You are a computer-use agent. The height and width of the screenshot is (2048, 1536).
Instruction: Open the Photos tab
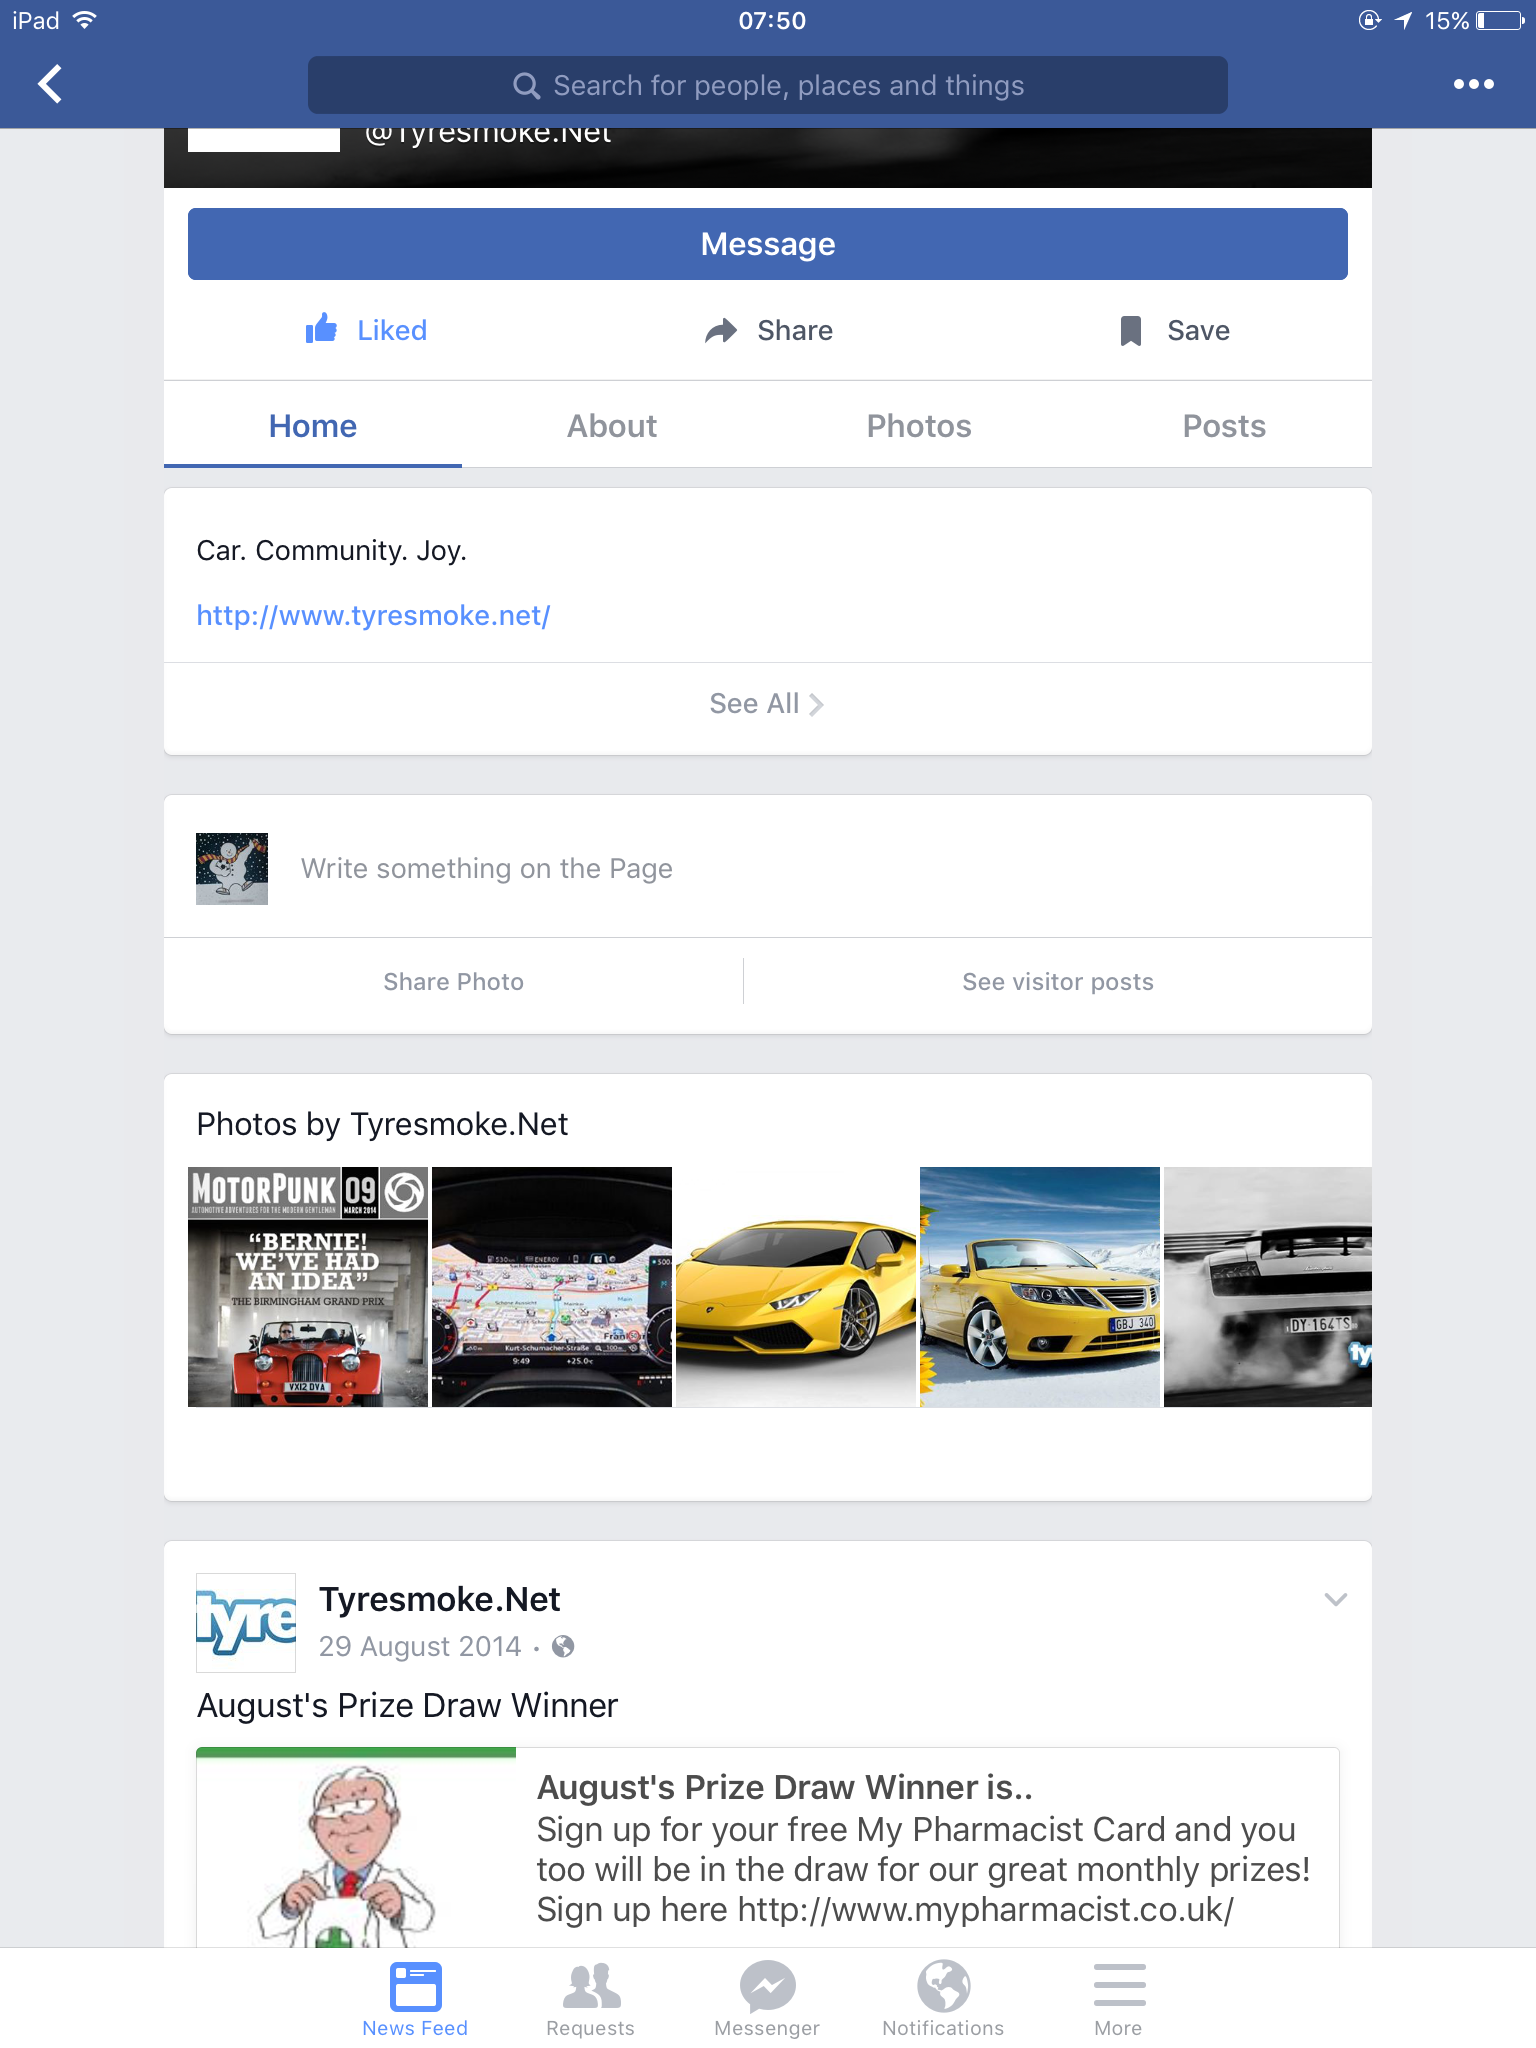pyautogui.click(x=919, y=426)
